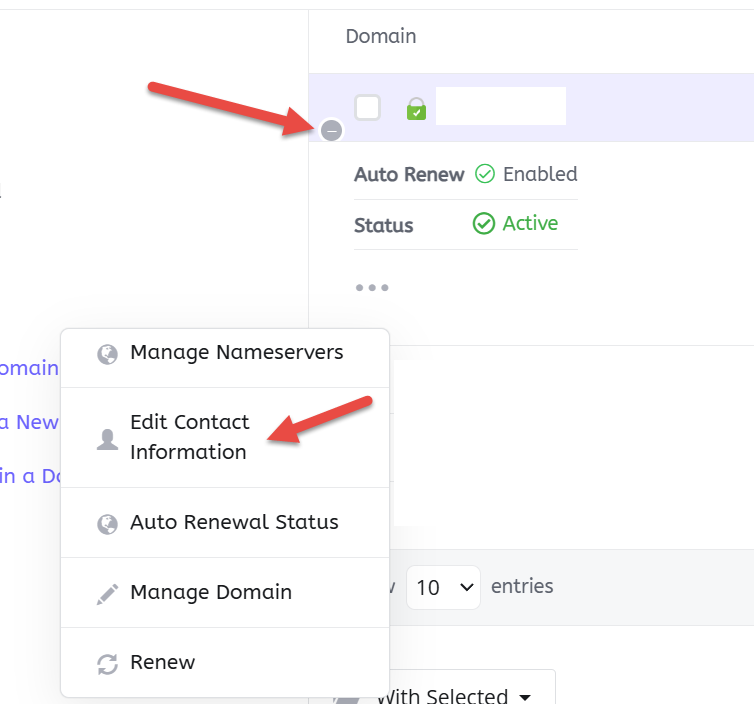The width and height of the screenshot is (754, 704).
Task: Click the globe icon beside Manage Nameservers
Action: 107,353
